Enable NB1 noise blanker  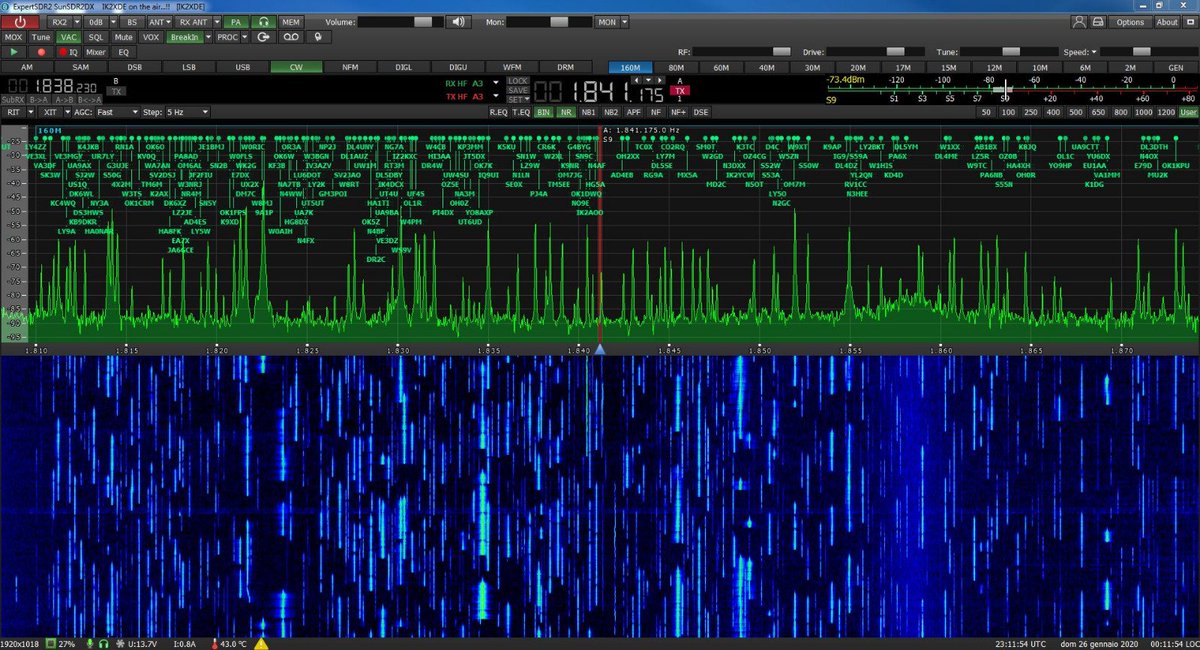(589, 112)
